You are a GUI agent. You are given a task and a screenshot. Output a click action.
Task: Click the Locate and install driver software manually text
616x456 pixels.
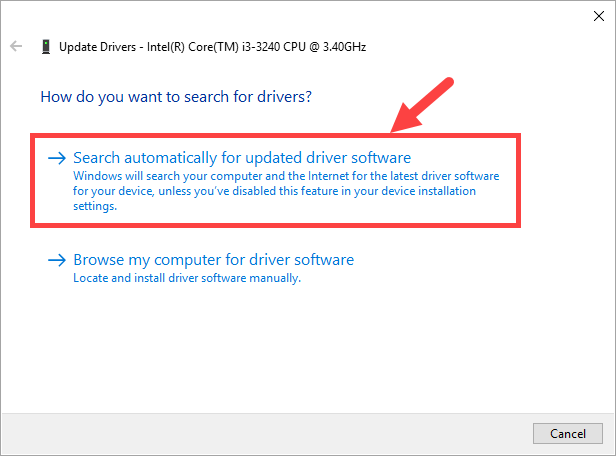[187, 278]
